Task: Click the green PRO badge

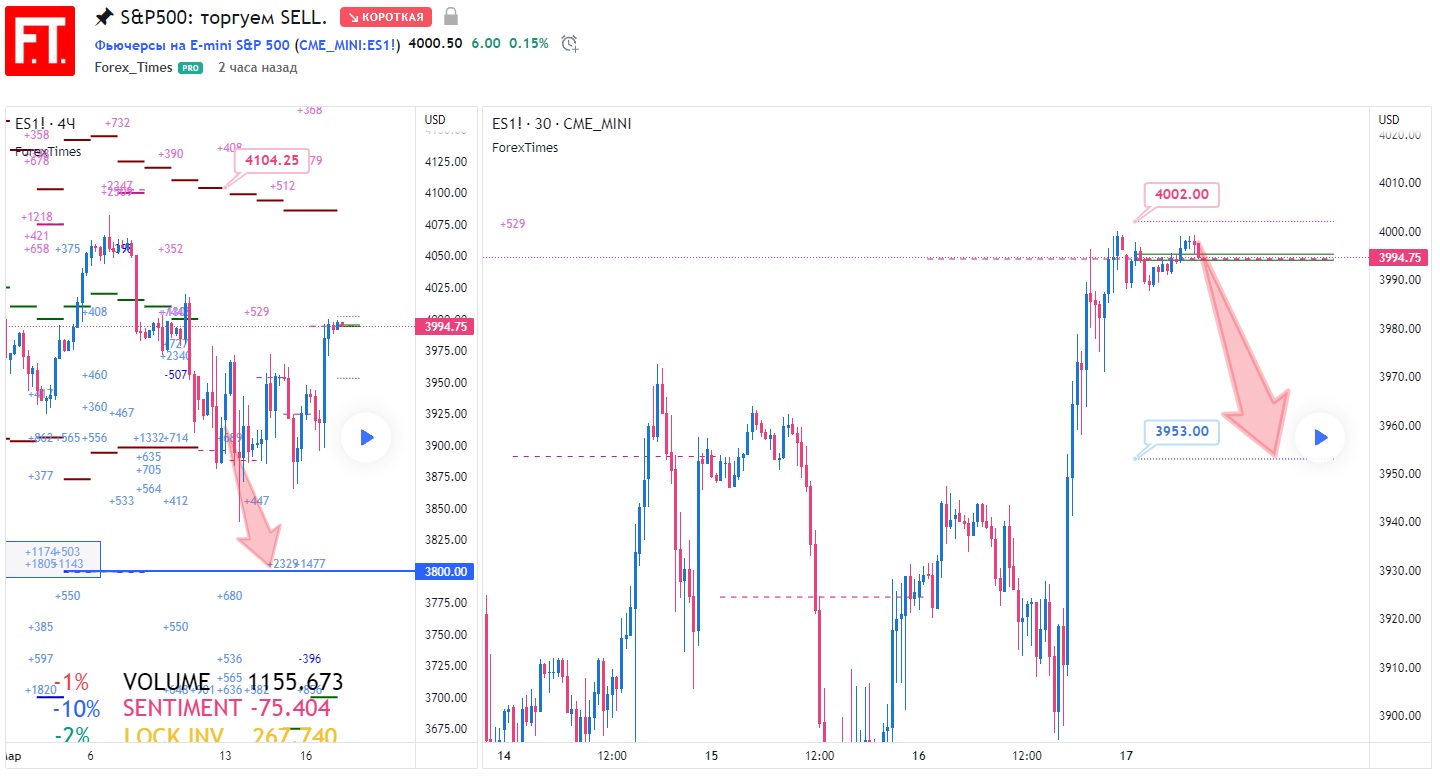Action: [190, 68]
